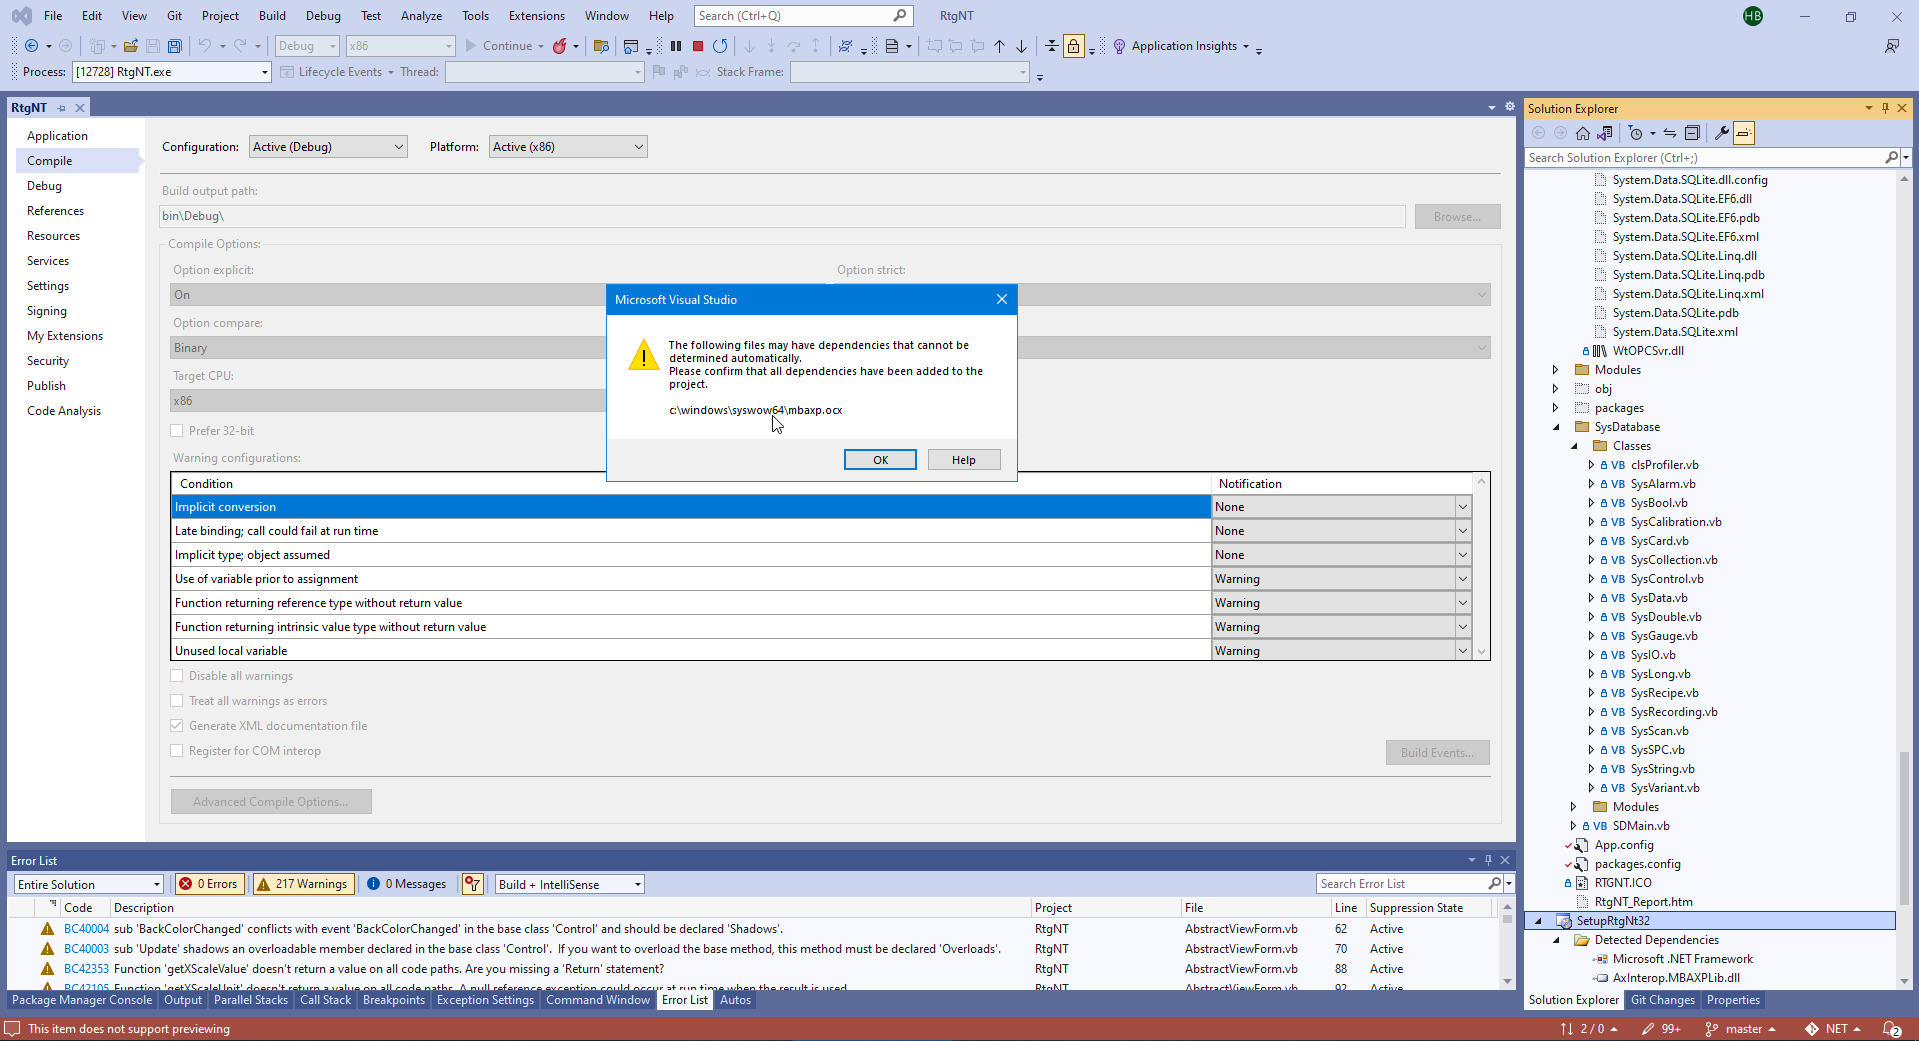Viewport: 1919px width, 1041px height.
Task: Toggle the 'Disable all warnings' checkbox
Action: point(177,676)
